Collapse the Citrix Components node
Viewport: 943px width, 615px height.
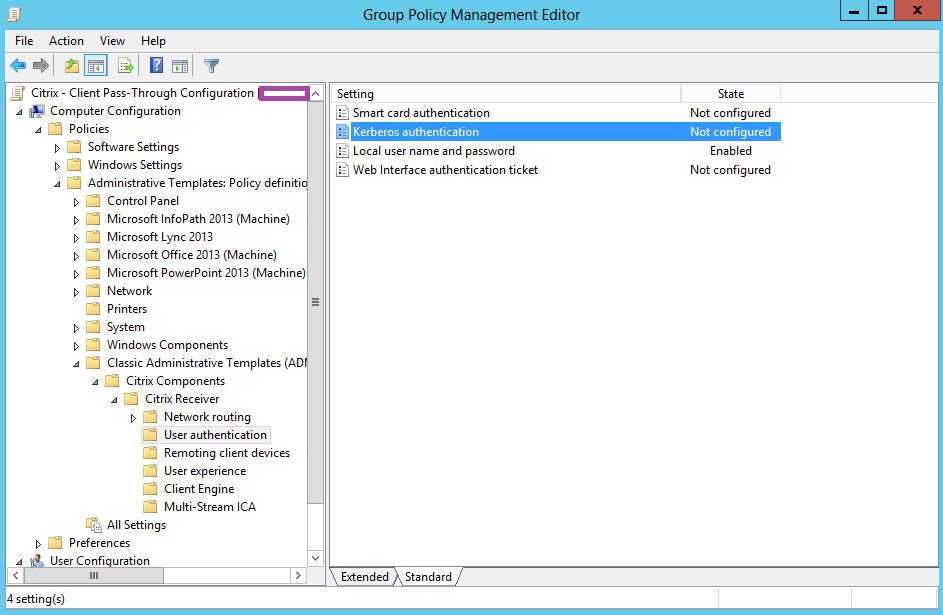(96, 382)
